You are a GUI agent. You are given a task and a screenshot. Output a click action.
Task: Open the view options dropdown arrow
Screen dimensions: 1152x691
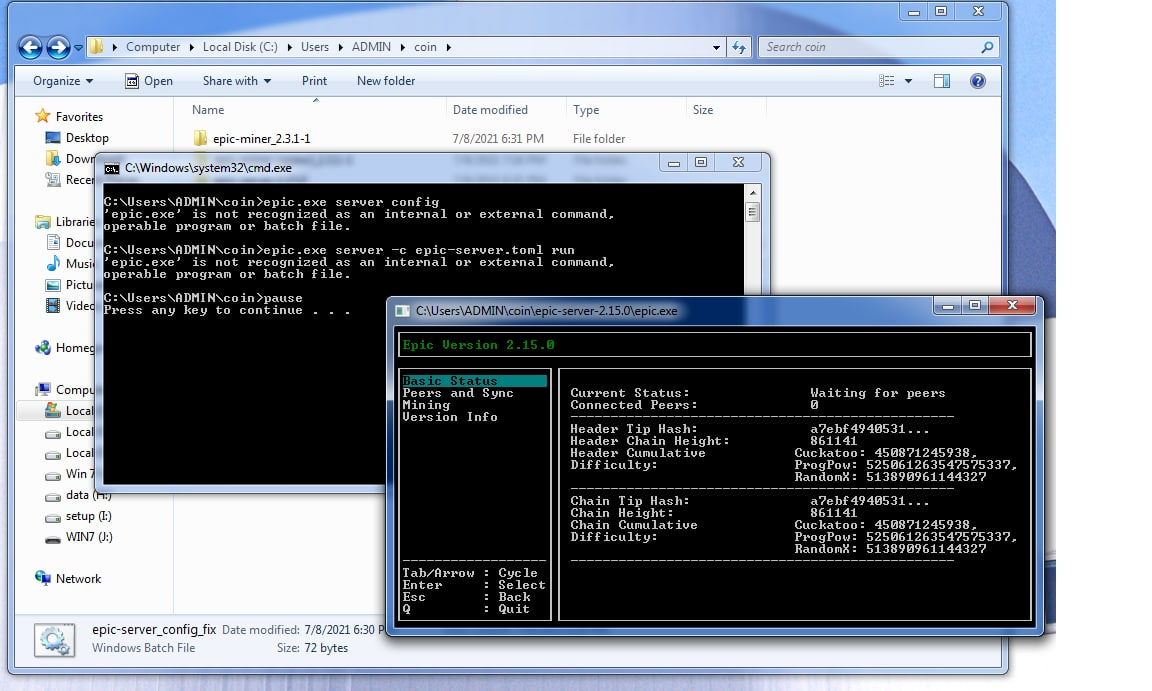coord(908,81)
